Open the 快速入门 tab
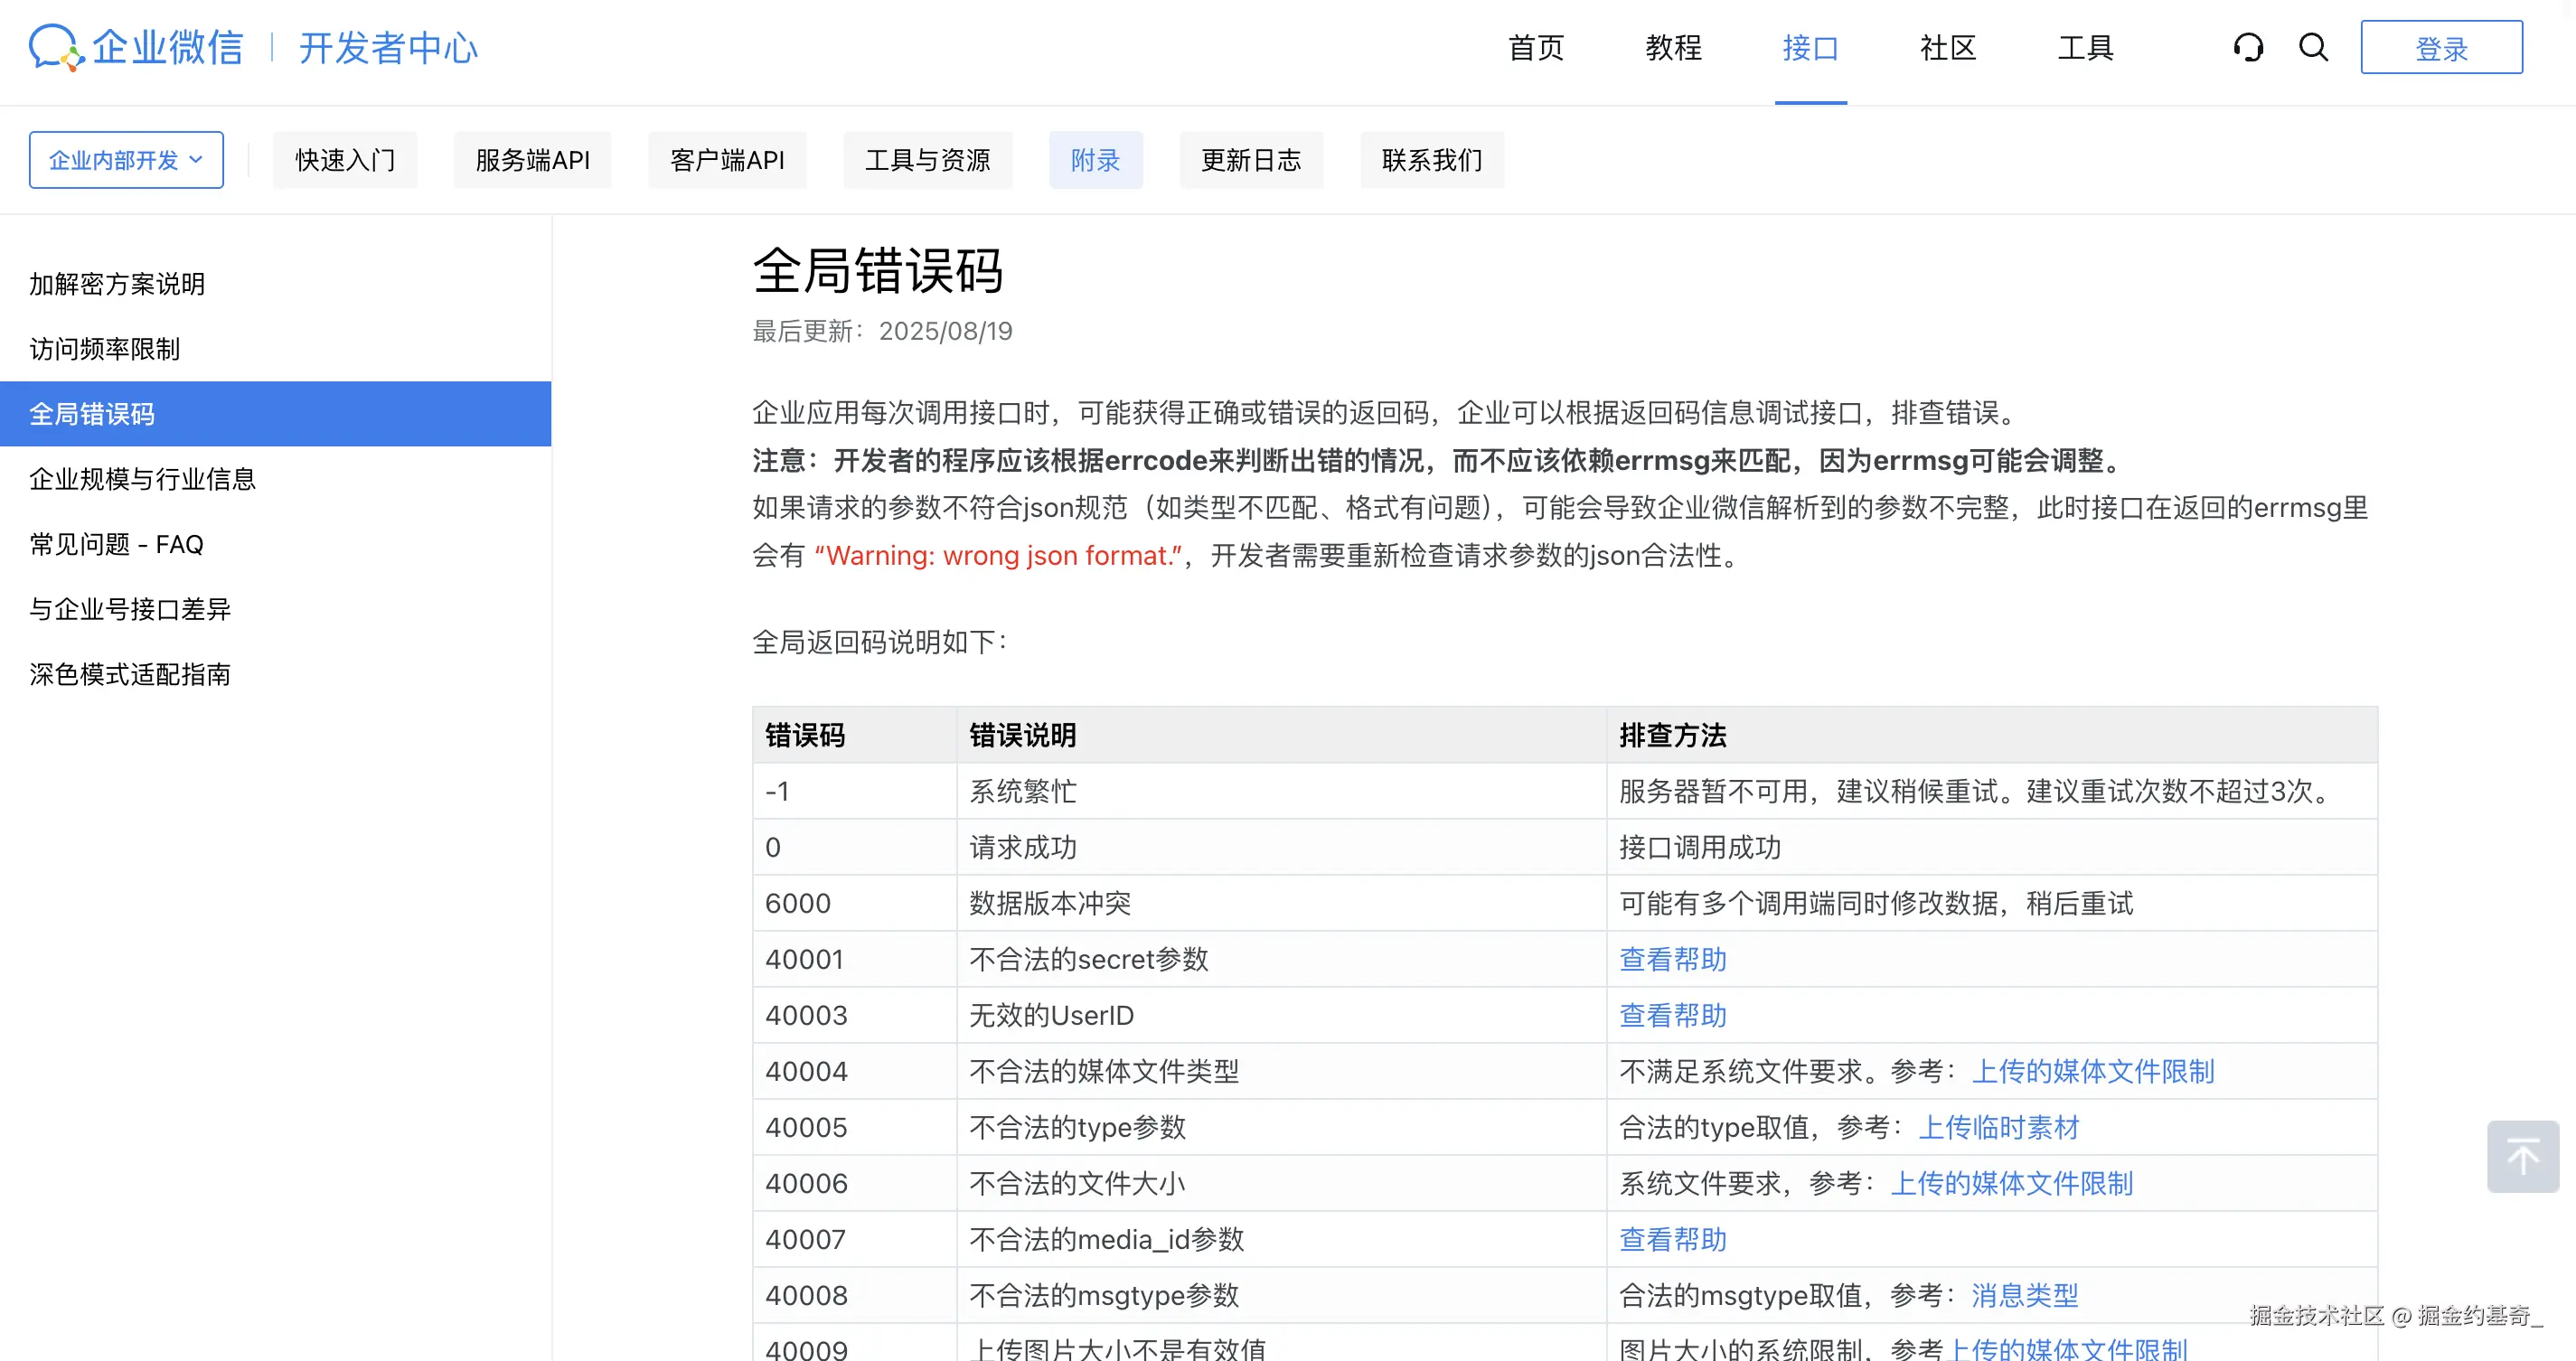Screen dimensions: 2576x1361 pos(345,160)
